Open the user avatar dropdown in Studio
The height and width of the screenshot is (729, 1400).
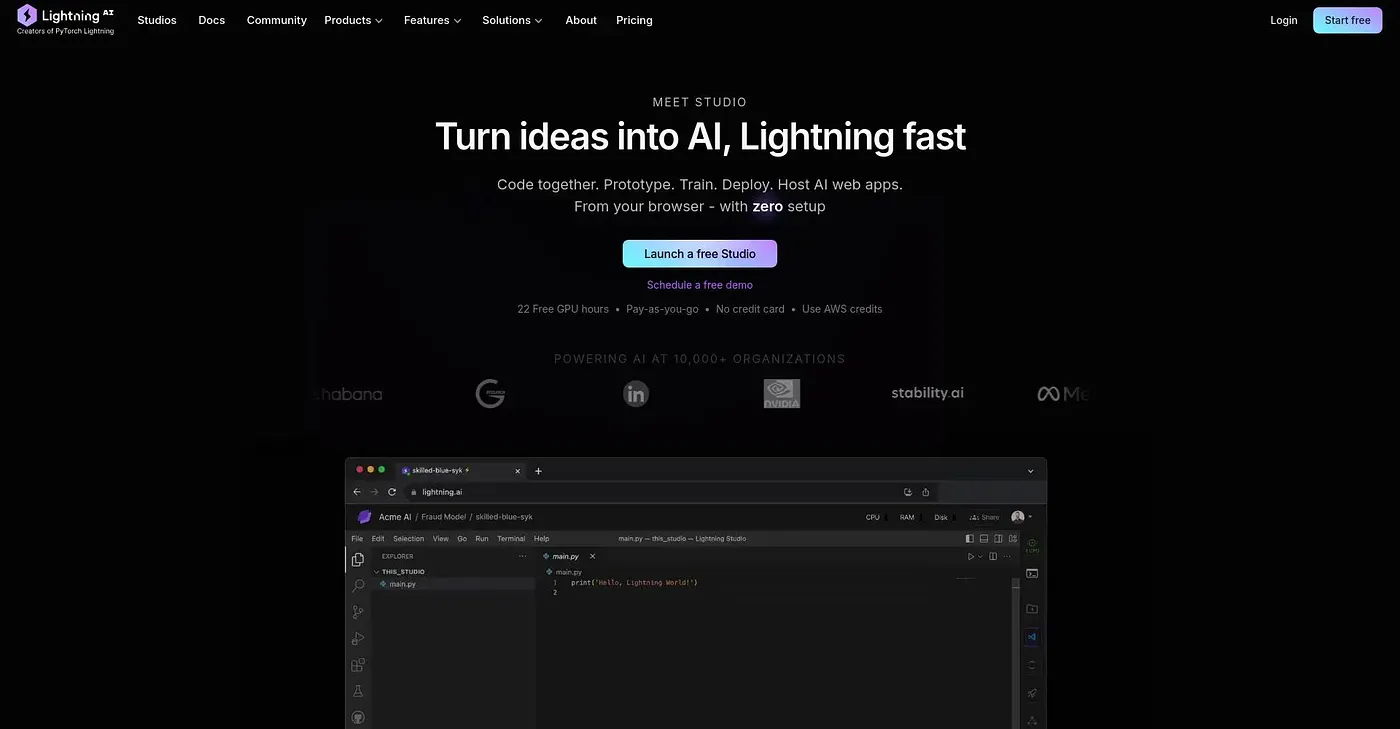(1023, 517)
